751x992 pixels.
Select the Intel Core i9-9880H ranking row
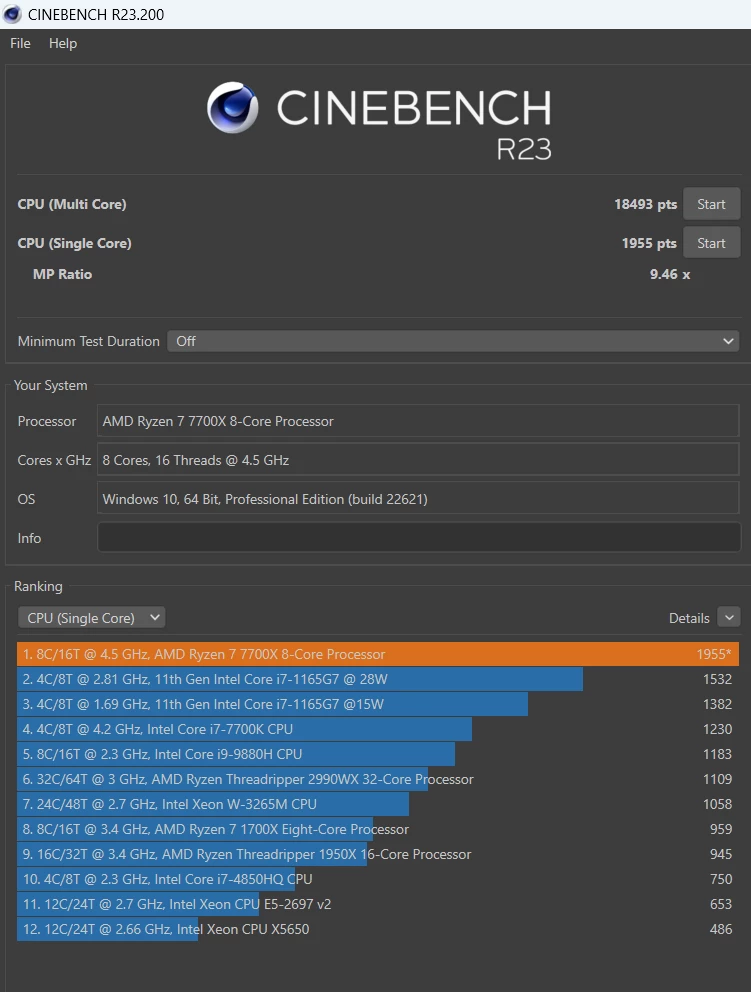tap(378, 753)
